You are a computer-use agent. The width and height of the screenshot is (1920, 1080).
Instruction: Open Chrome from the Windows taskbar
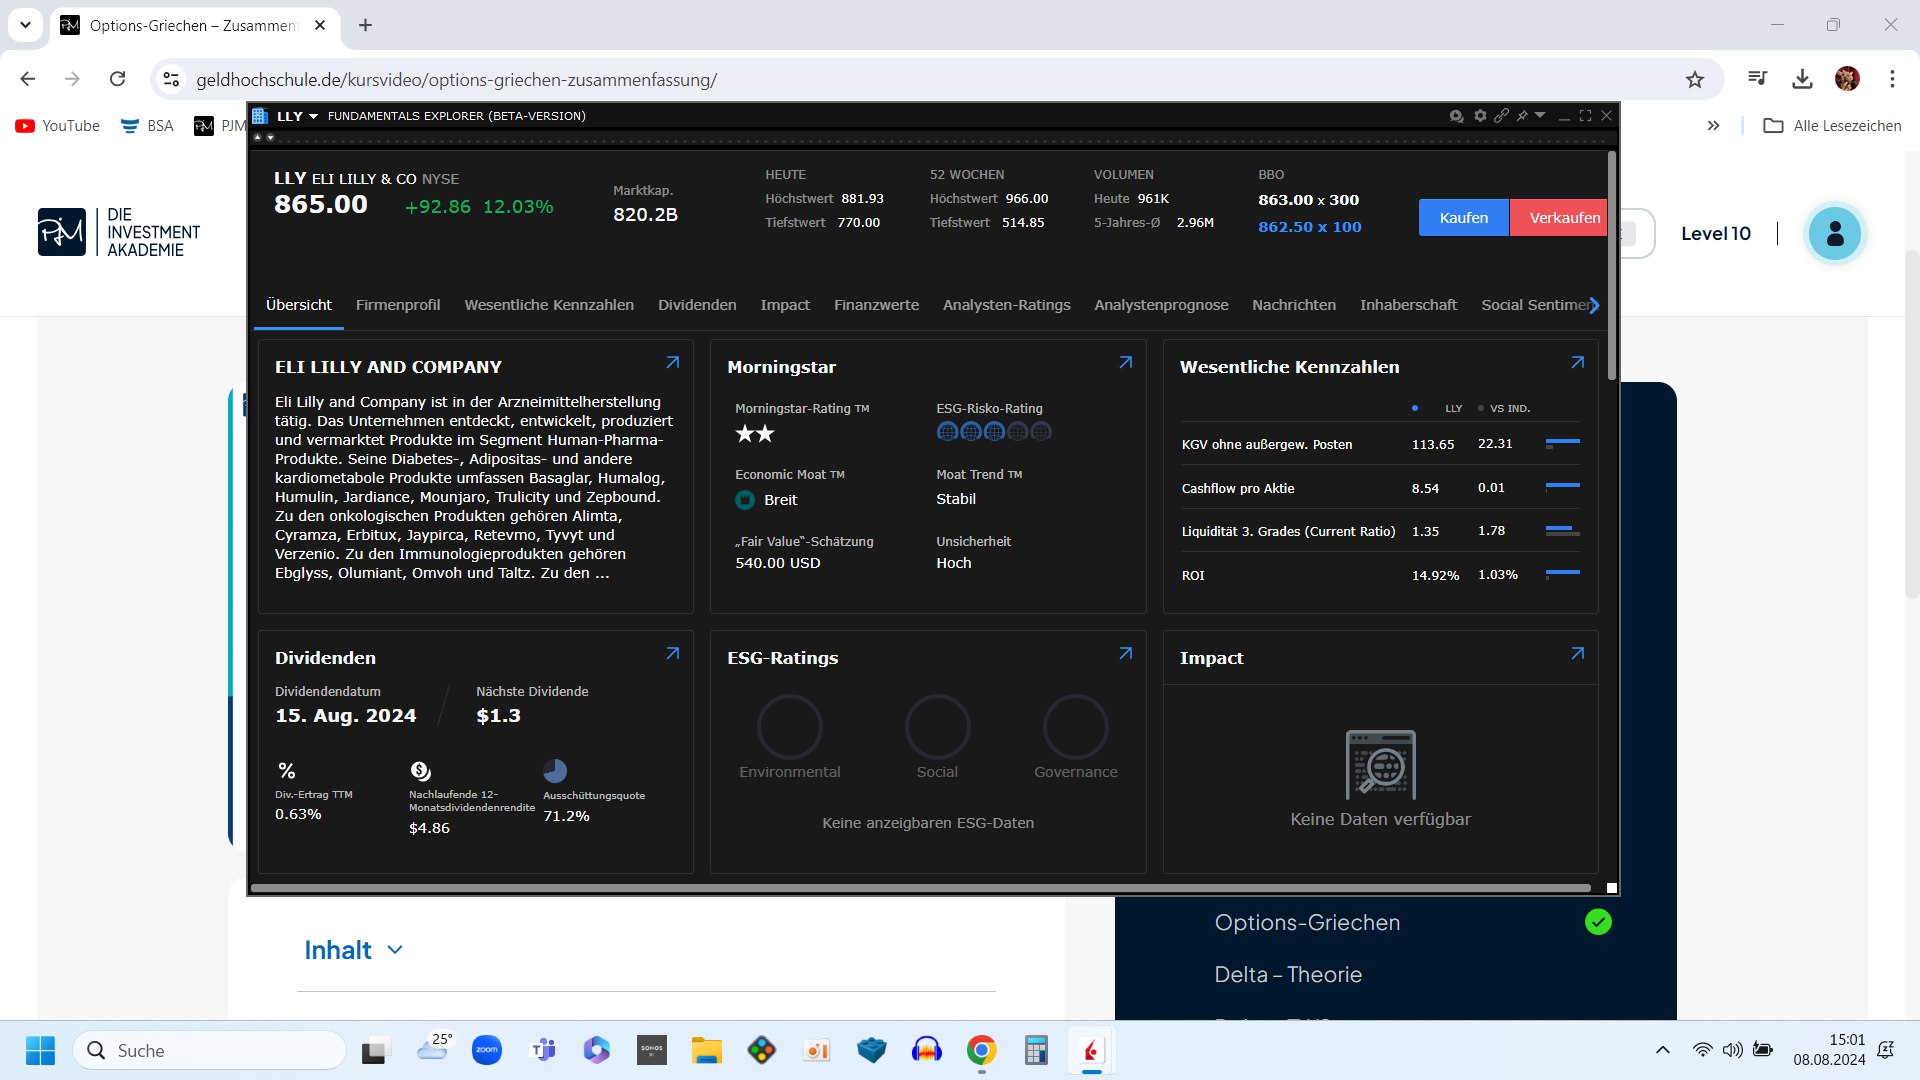(x=981, y=1050)
